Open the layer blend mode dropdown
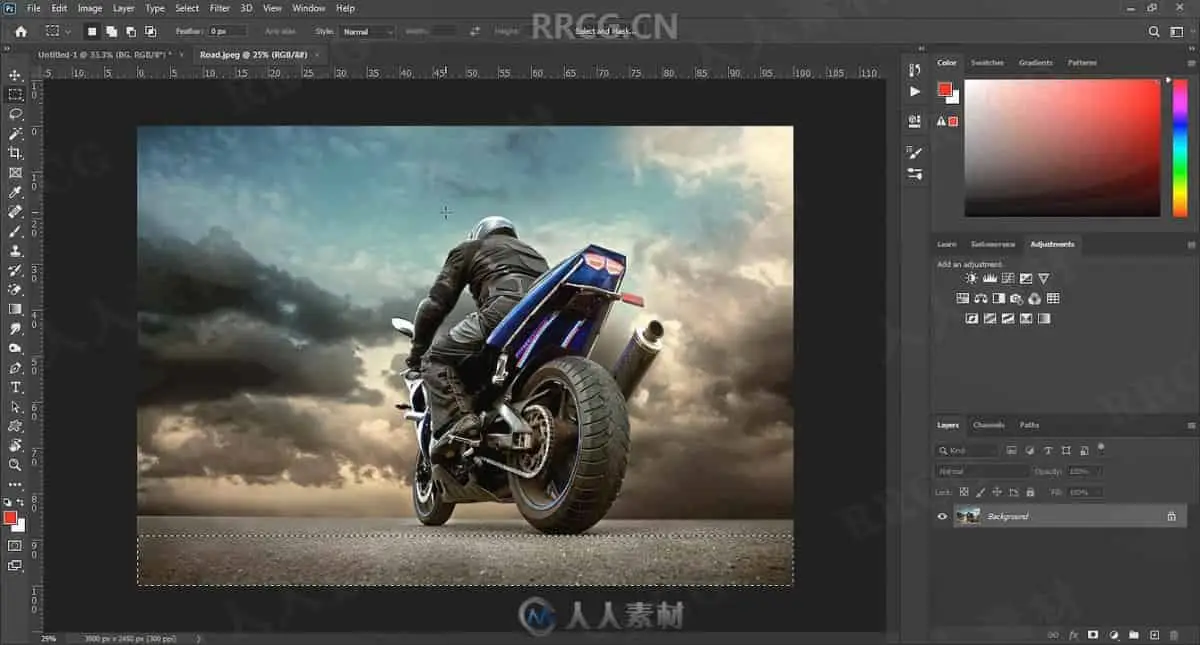1200x645 pixels. click(x=982, y=471)
